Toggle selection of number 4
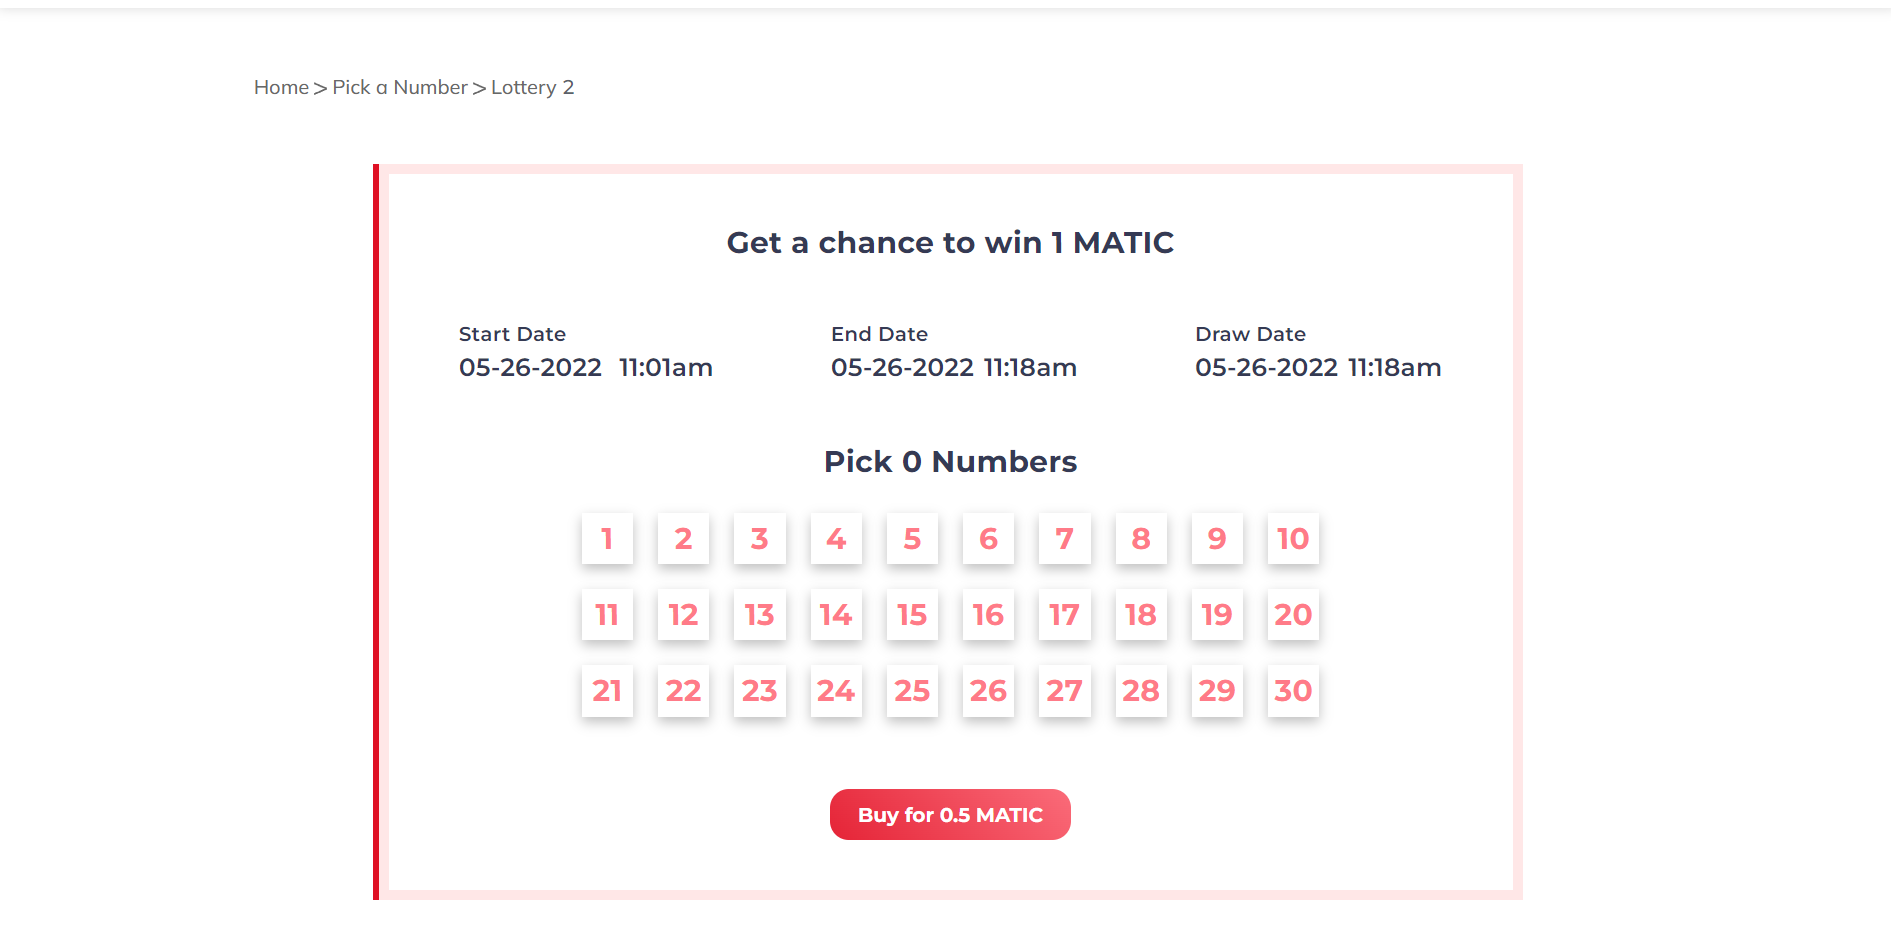The image size is (1891, 942). pos(835,539)
